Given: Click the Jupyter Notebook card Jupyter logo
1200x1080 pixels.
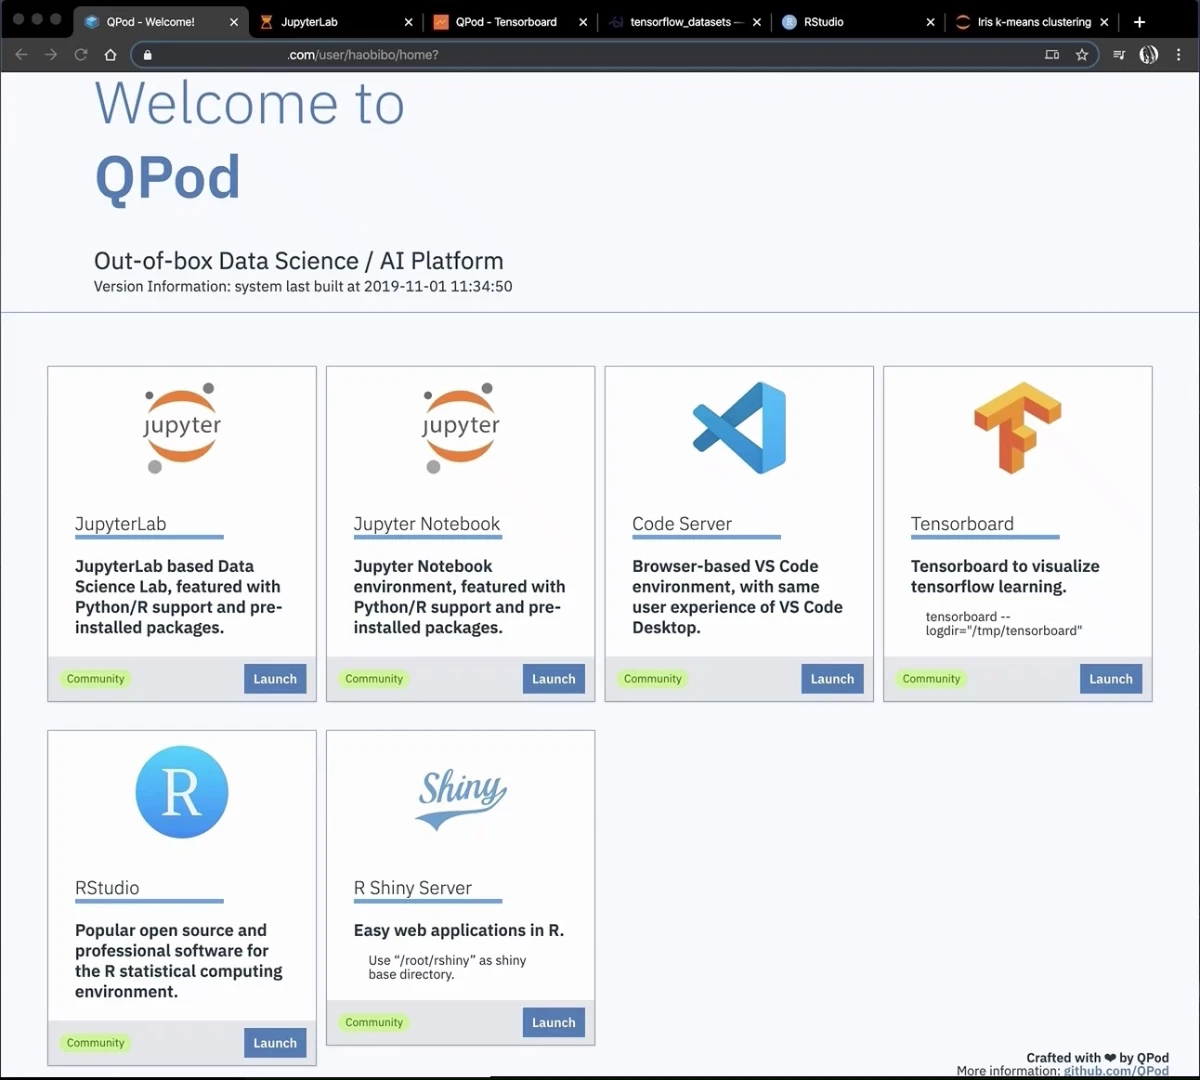Looking at the screenshot, I should click(x=460, y=428).
